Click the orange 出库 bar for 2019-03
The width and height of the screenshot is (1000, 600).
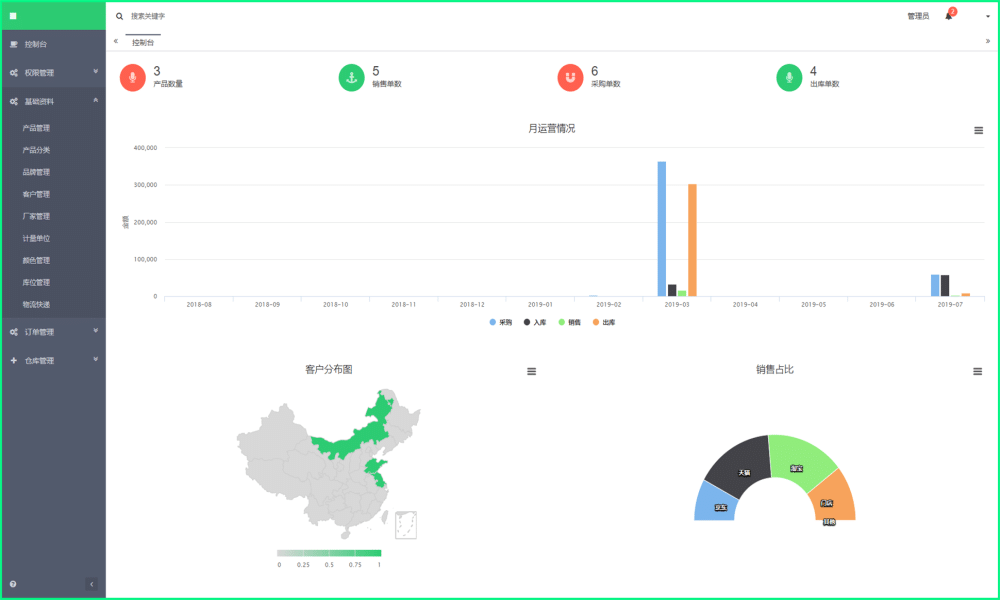tap(692, 240)
